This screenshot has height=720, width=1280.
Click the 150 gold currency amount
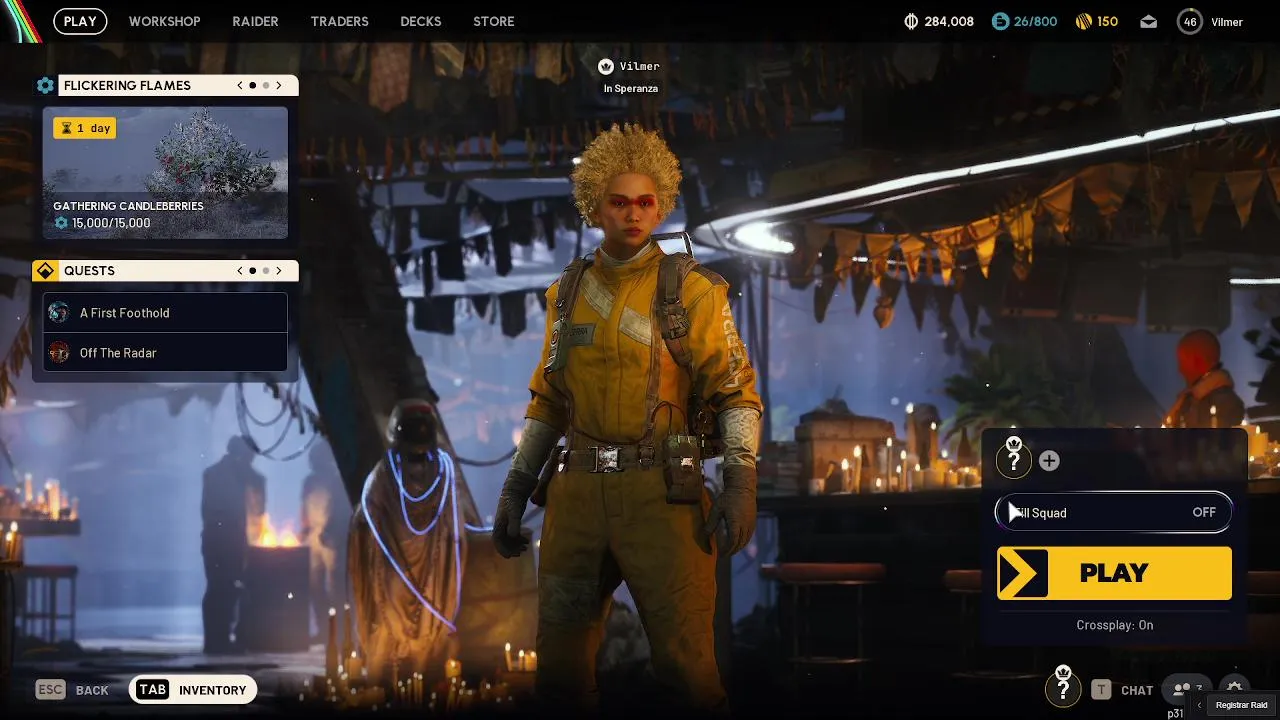pos(1107,21)
